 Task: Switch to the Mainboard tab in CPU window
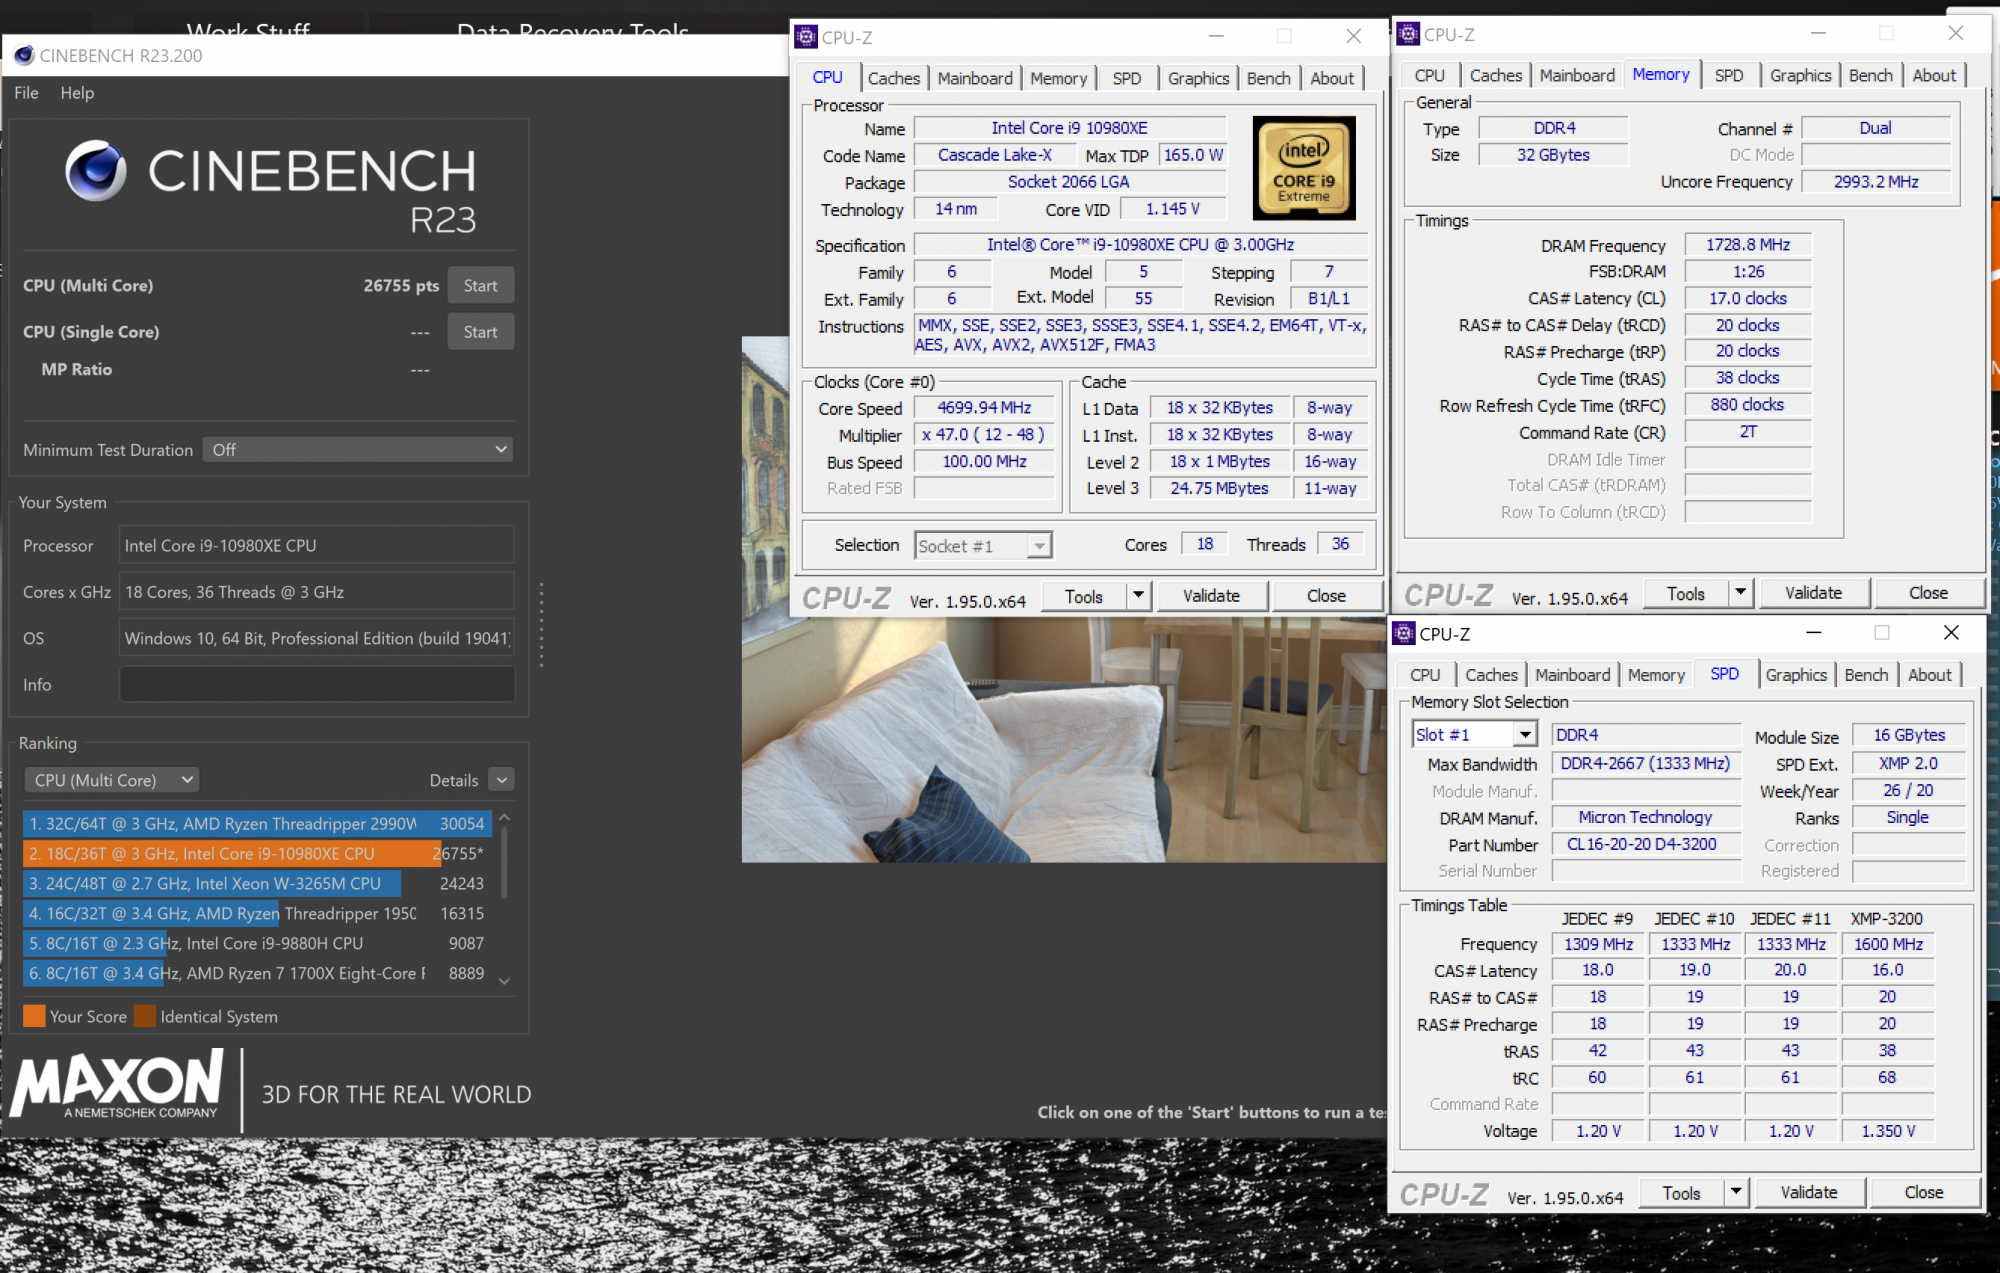click(974, 78)
